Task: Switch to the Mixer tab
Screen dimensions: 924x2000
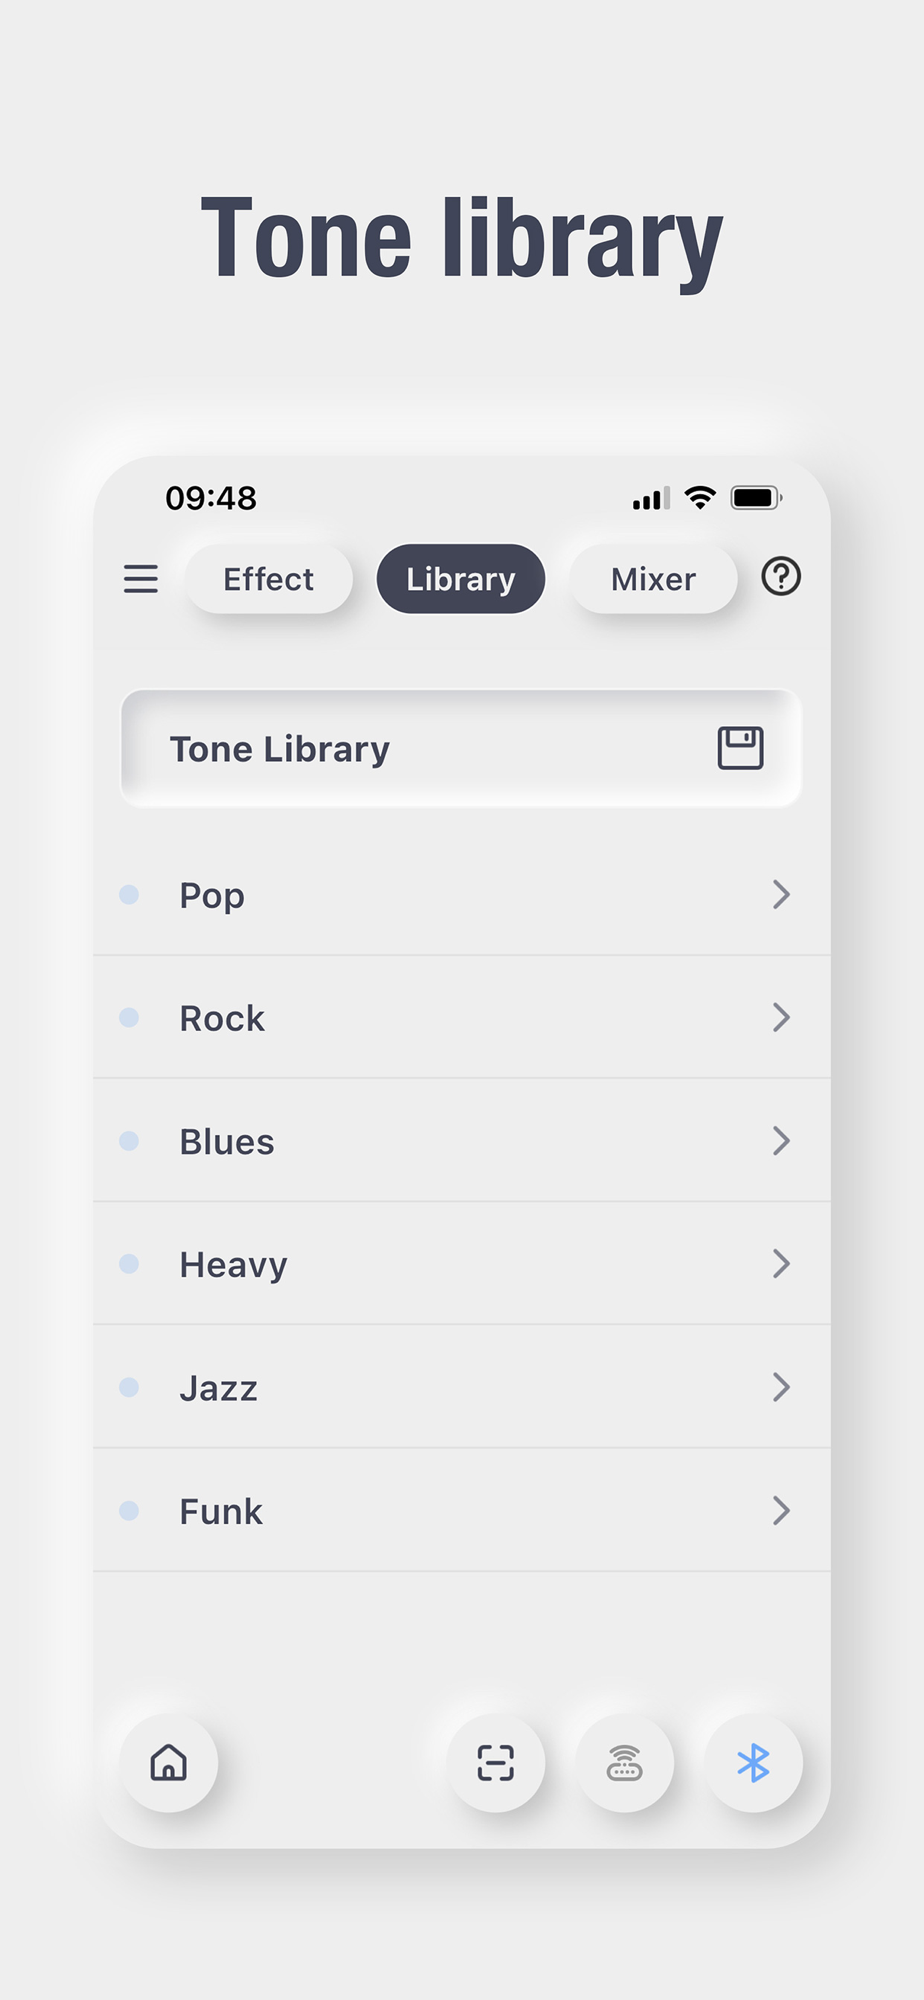Action: pyautogui.click(x=653, y=579)
